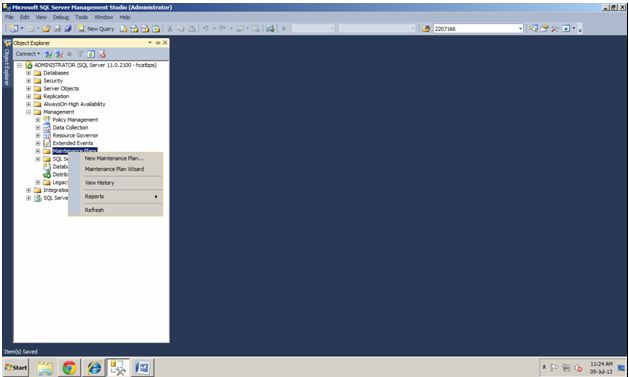Click the Windows Start button
The height and width of the screenshot is (377, 629).
16,367
